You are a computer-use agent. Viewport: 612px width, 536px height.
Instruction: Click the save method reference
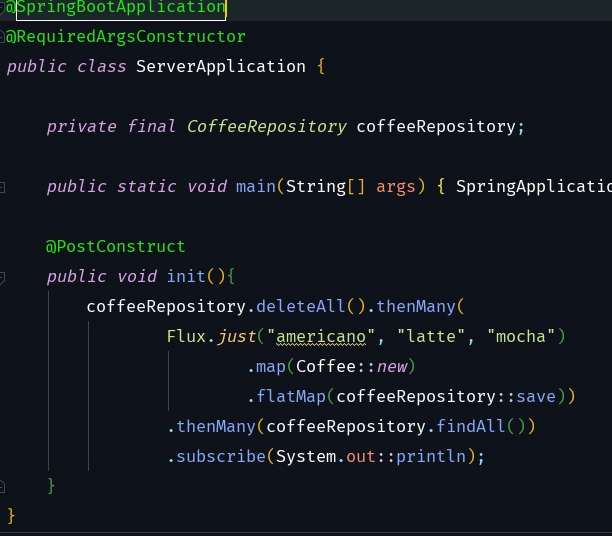536,397
